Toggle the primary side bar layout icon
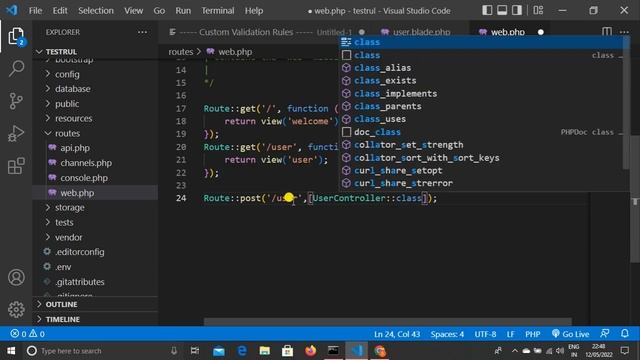Image resolution: width=640 pixels, height=360 pixels. [487, 10]
